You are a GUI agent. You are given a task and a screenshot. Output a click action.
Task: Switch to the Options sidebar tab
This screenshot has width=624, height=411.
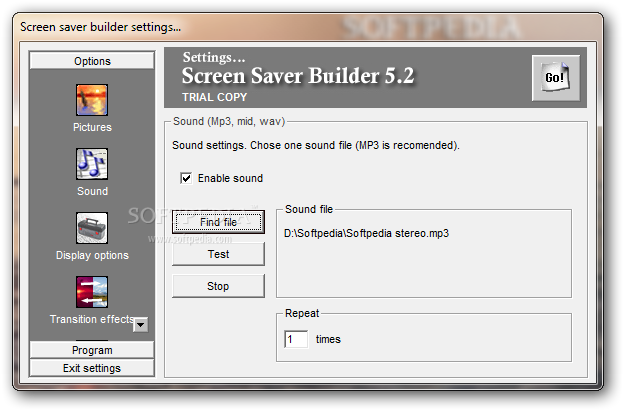pyautogui.click(x=92, y=60)
